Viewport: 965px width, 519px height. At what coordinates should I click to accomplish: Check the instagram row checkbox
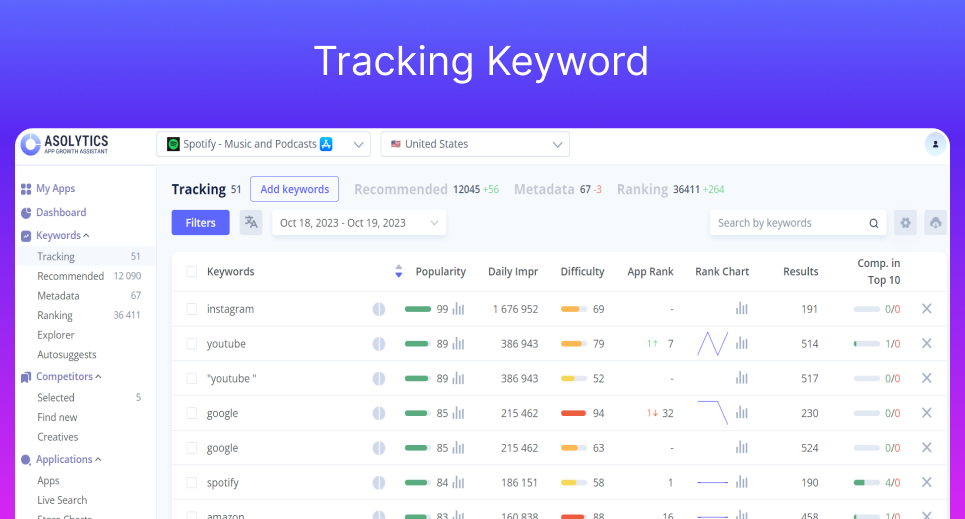[x=192, y=309]
